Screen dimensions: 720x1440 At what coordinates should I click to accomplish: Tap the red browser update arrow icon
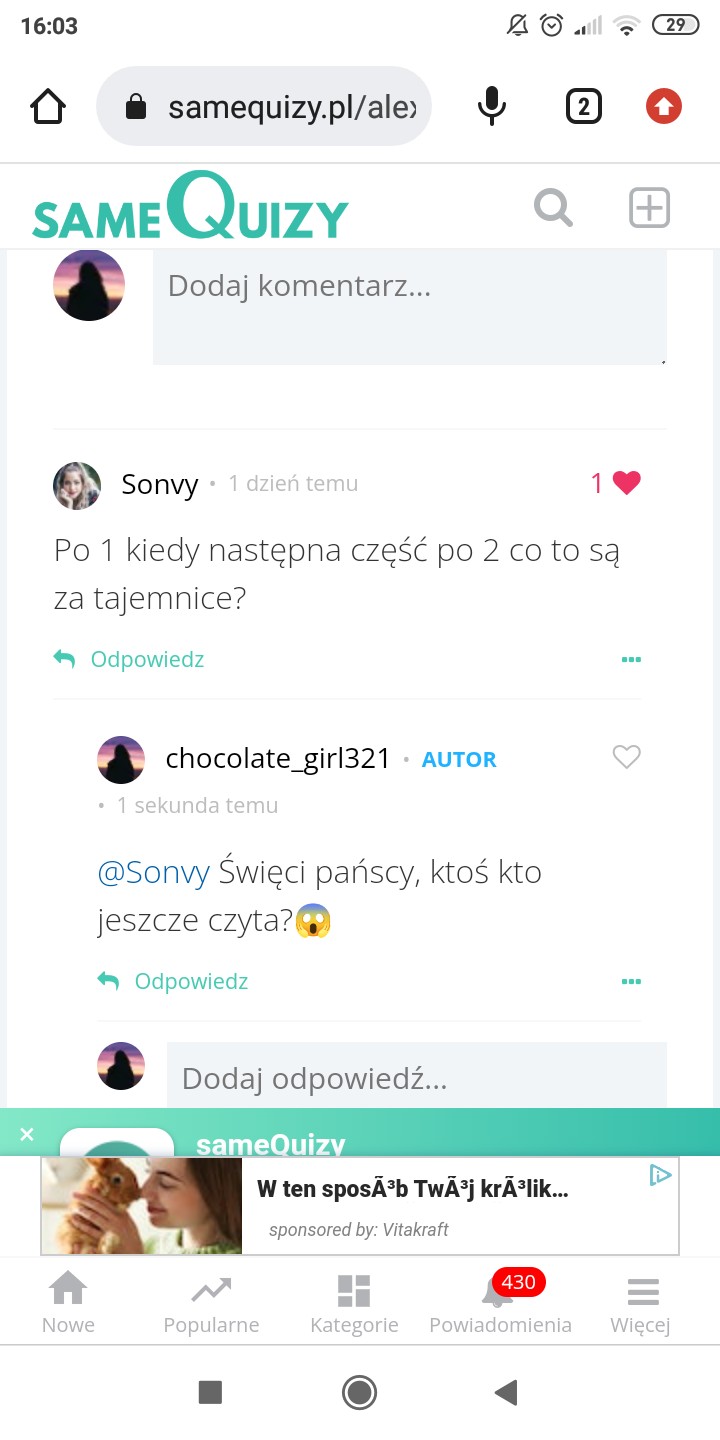[664, 106]
